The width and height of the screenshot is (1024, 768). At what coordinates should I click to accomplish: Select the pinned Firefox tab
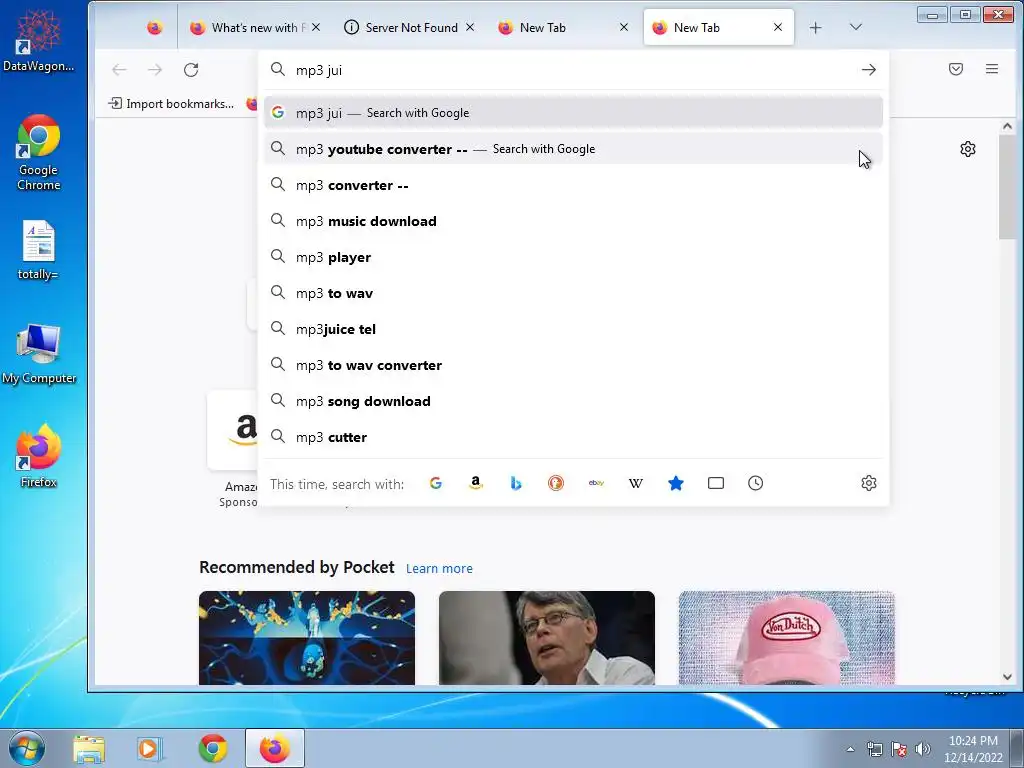tap(154, 27)
